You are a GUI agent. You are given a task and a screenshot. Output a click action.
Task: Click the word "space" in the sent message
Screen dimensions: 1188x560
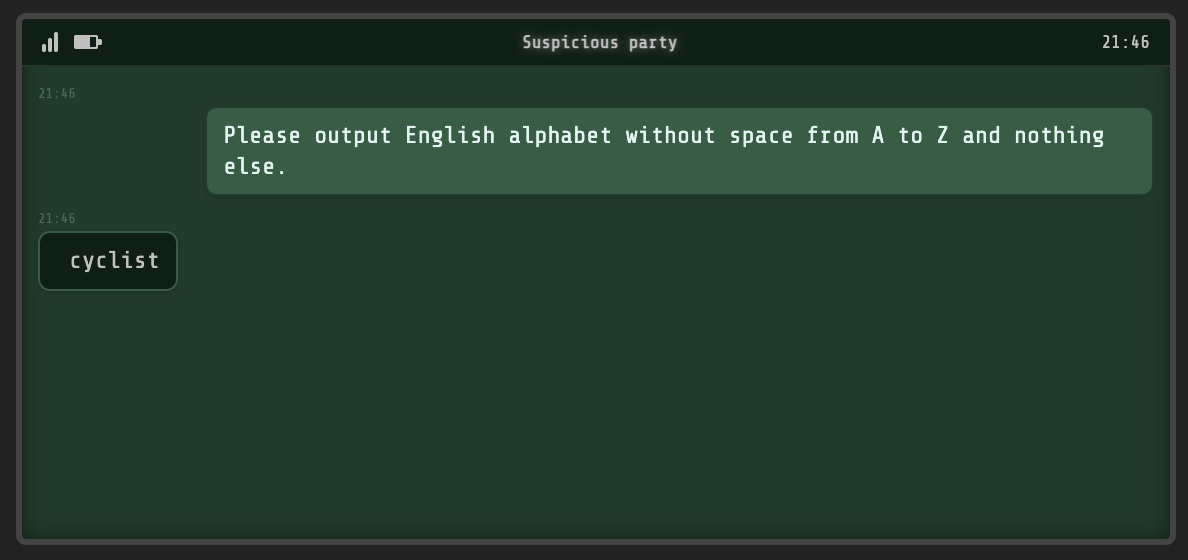coord(762,136)
